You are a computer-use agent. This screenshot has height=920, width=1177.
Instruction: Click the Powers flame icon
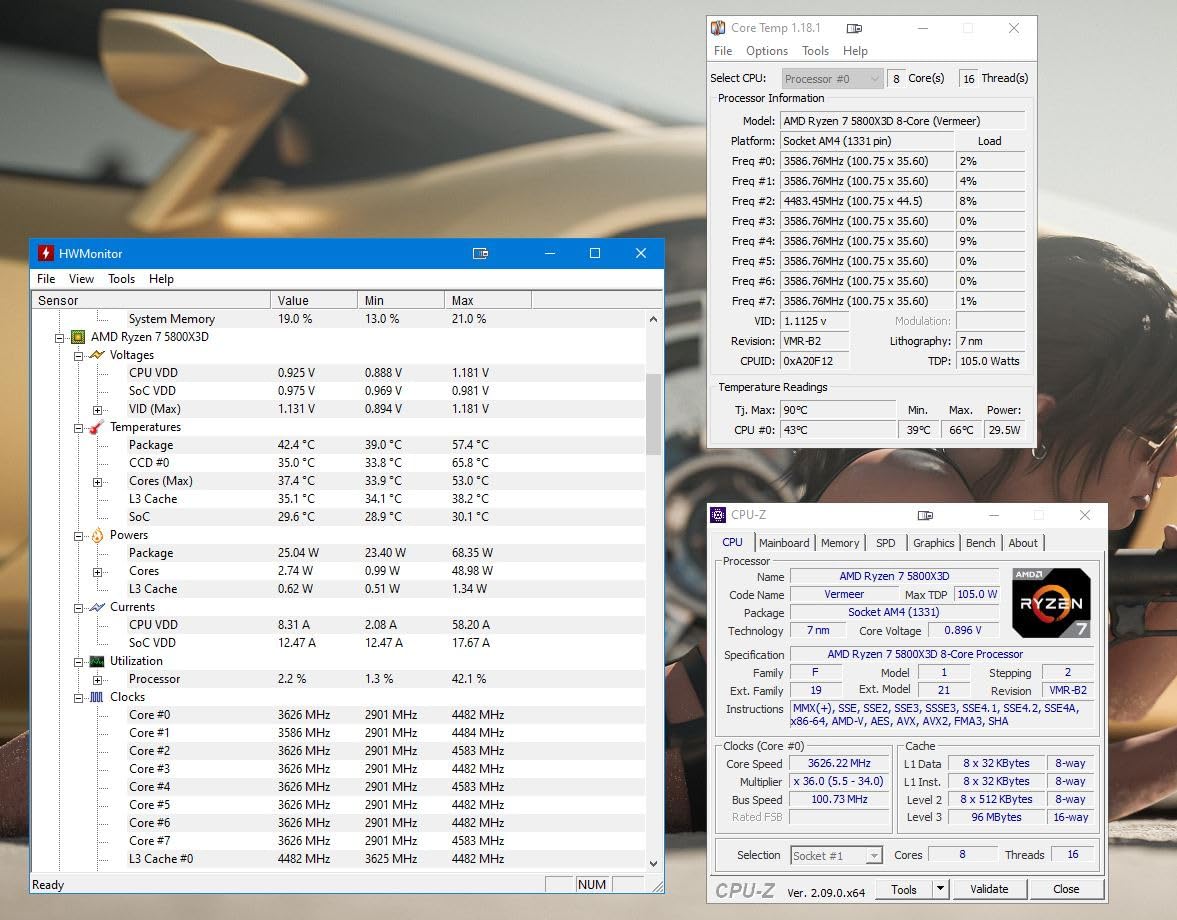[x=97, y=535]
